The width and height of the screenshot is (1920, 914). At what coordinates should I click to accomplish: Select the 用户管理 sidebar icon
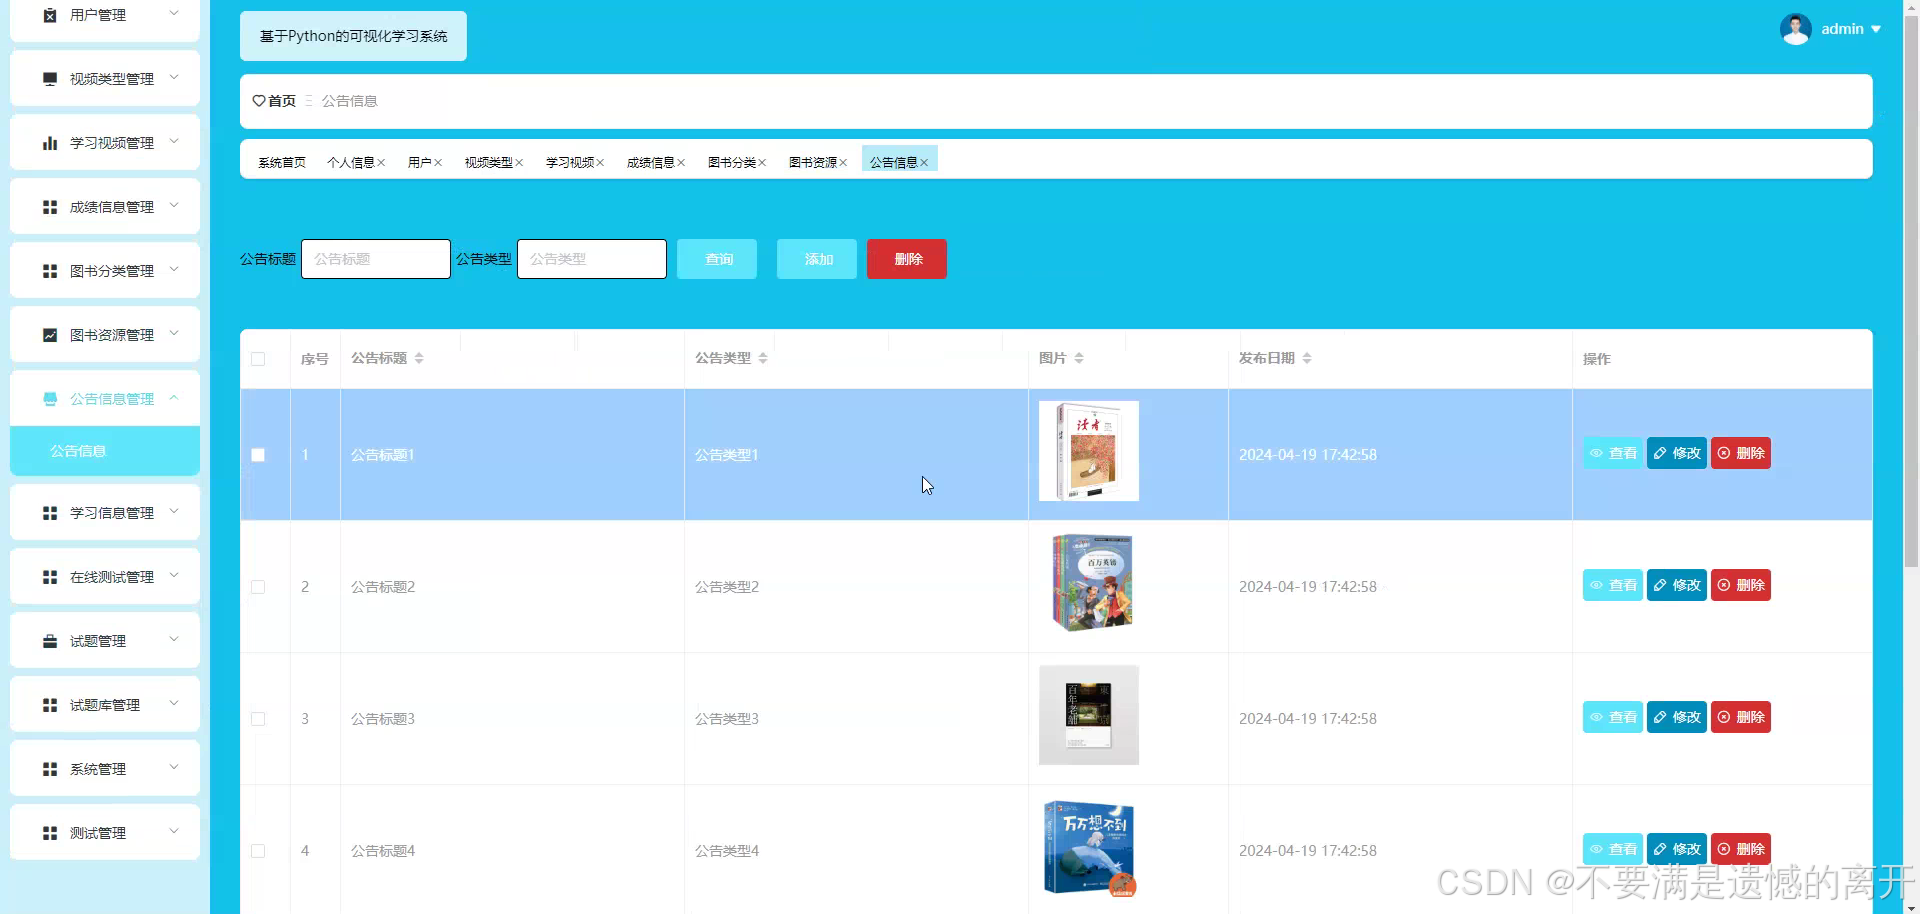50,14
